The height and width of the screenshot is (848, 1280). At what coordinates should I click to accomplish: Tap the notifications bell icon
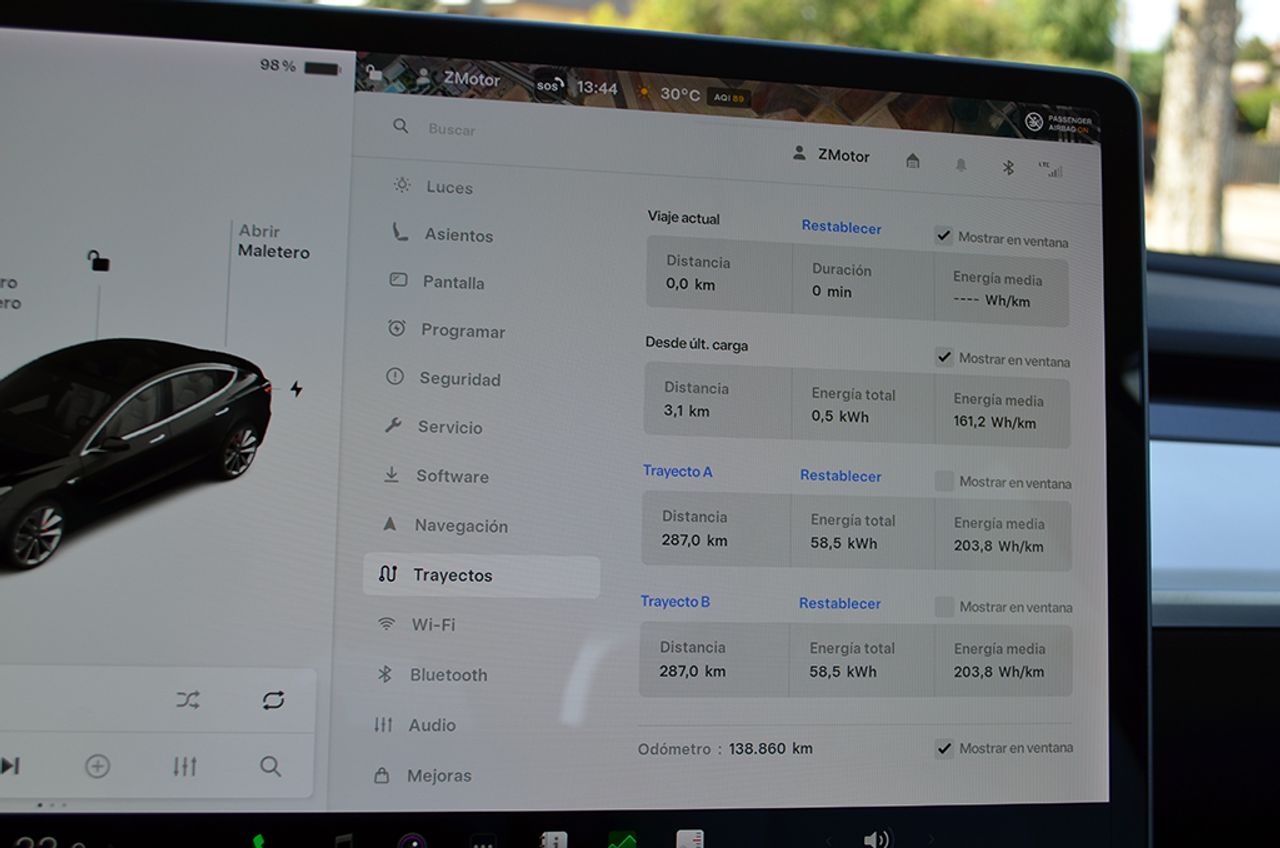point(961,165)
